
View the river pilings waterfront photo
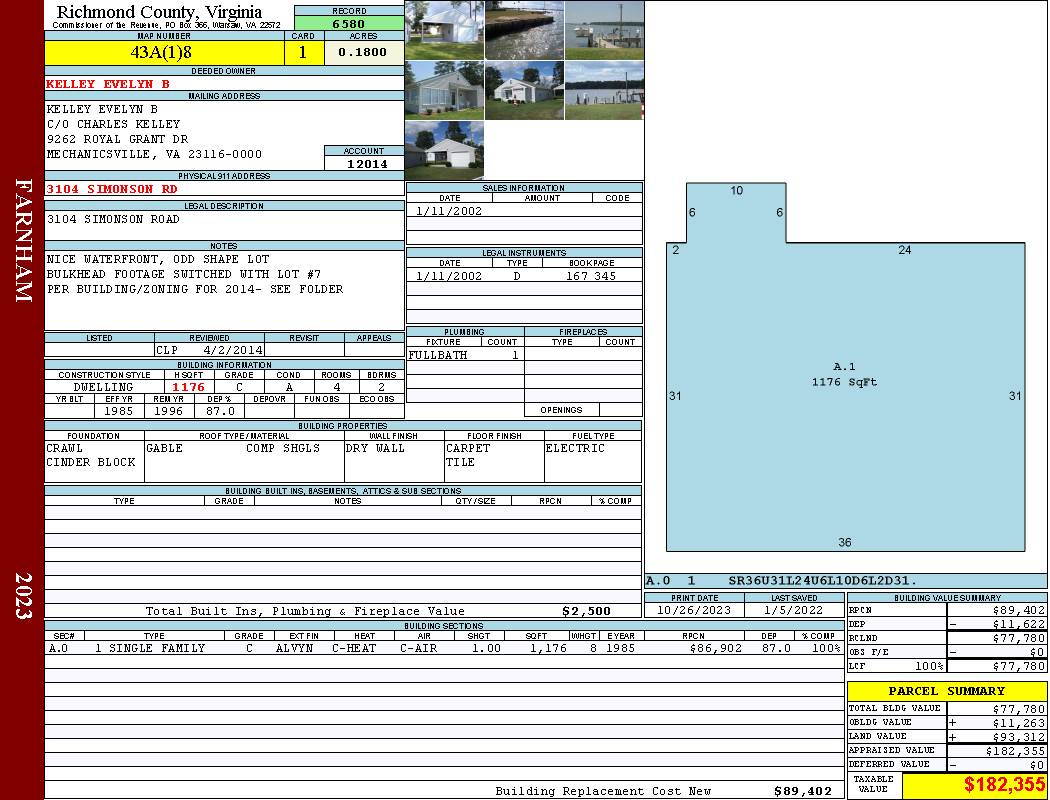tap(604, 90)
